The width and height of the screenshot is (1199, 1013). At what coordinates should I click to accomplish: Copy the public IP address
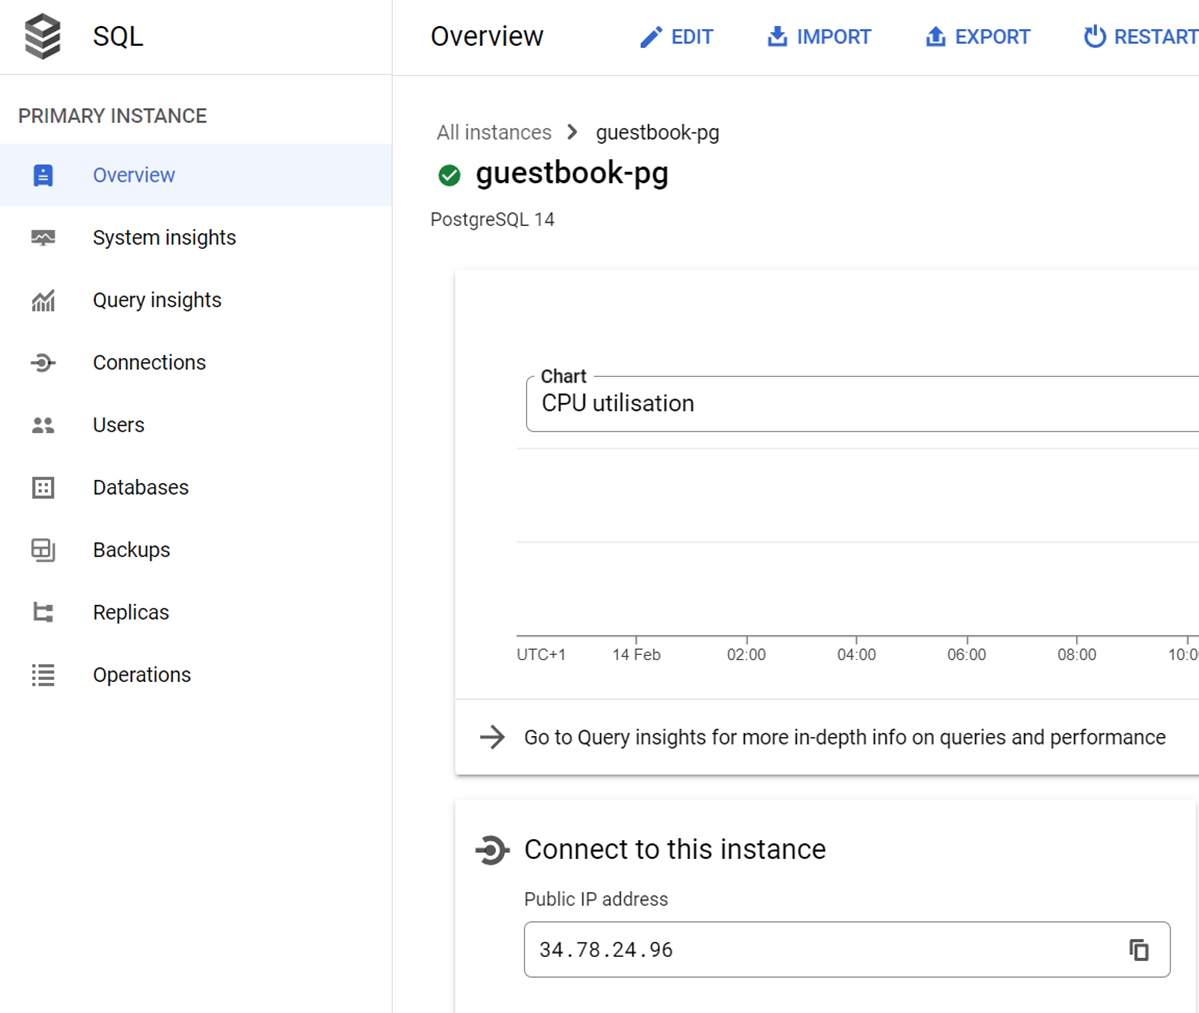1138,950
